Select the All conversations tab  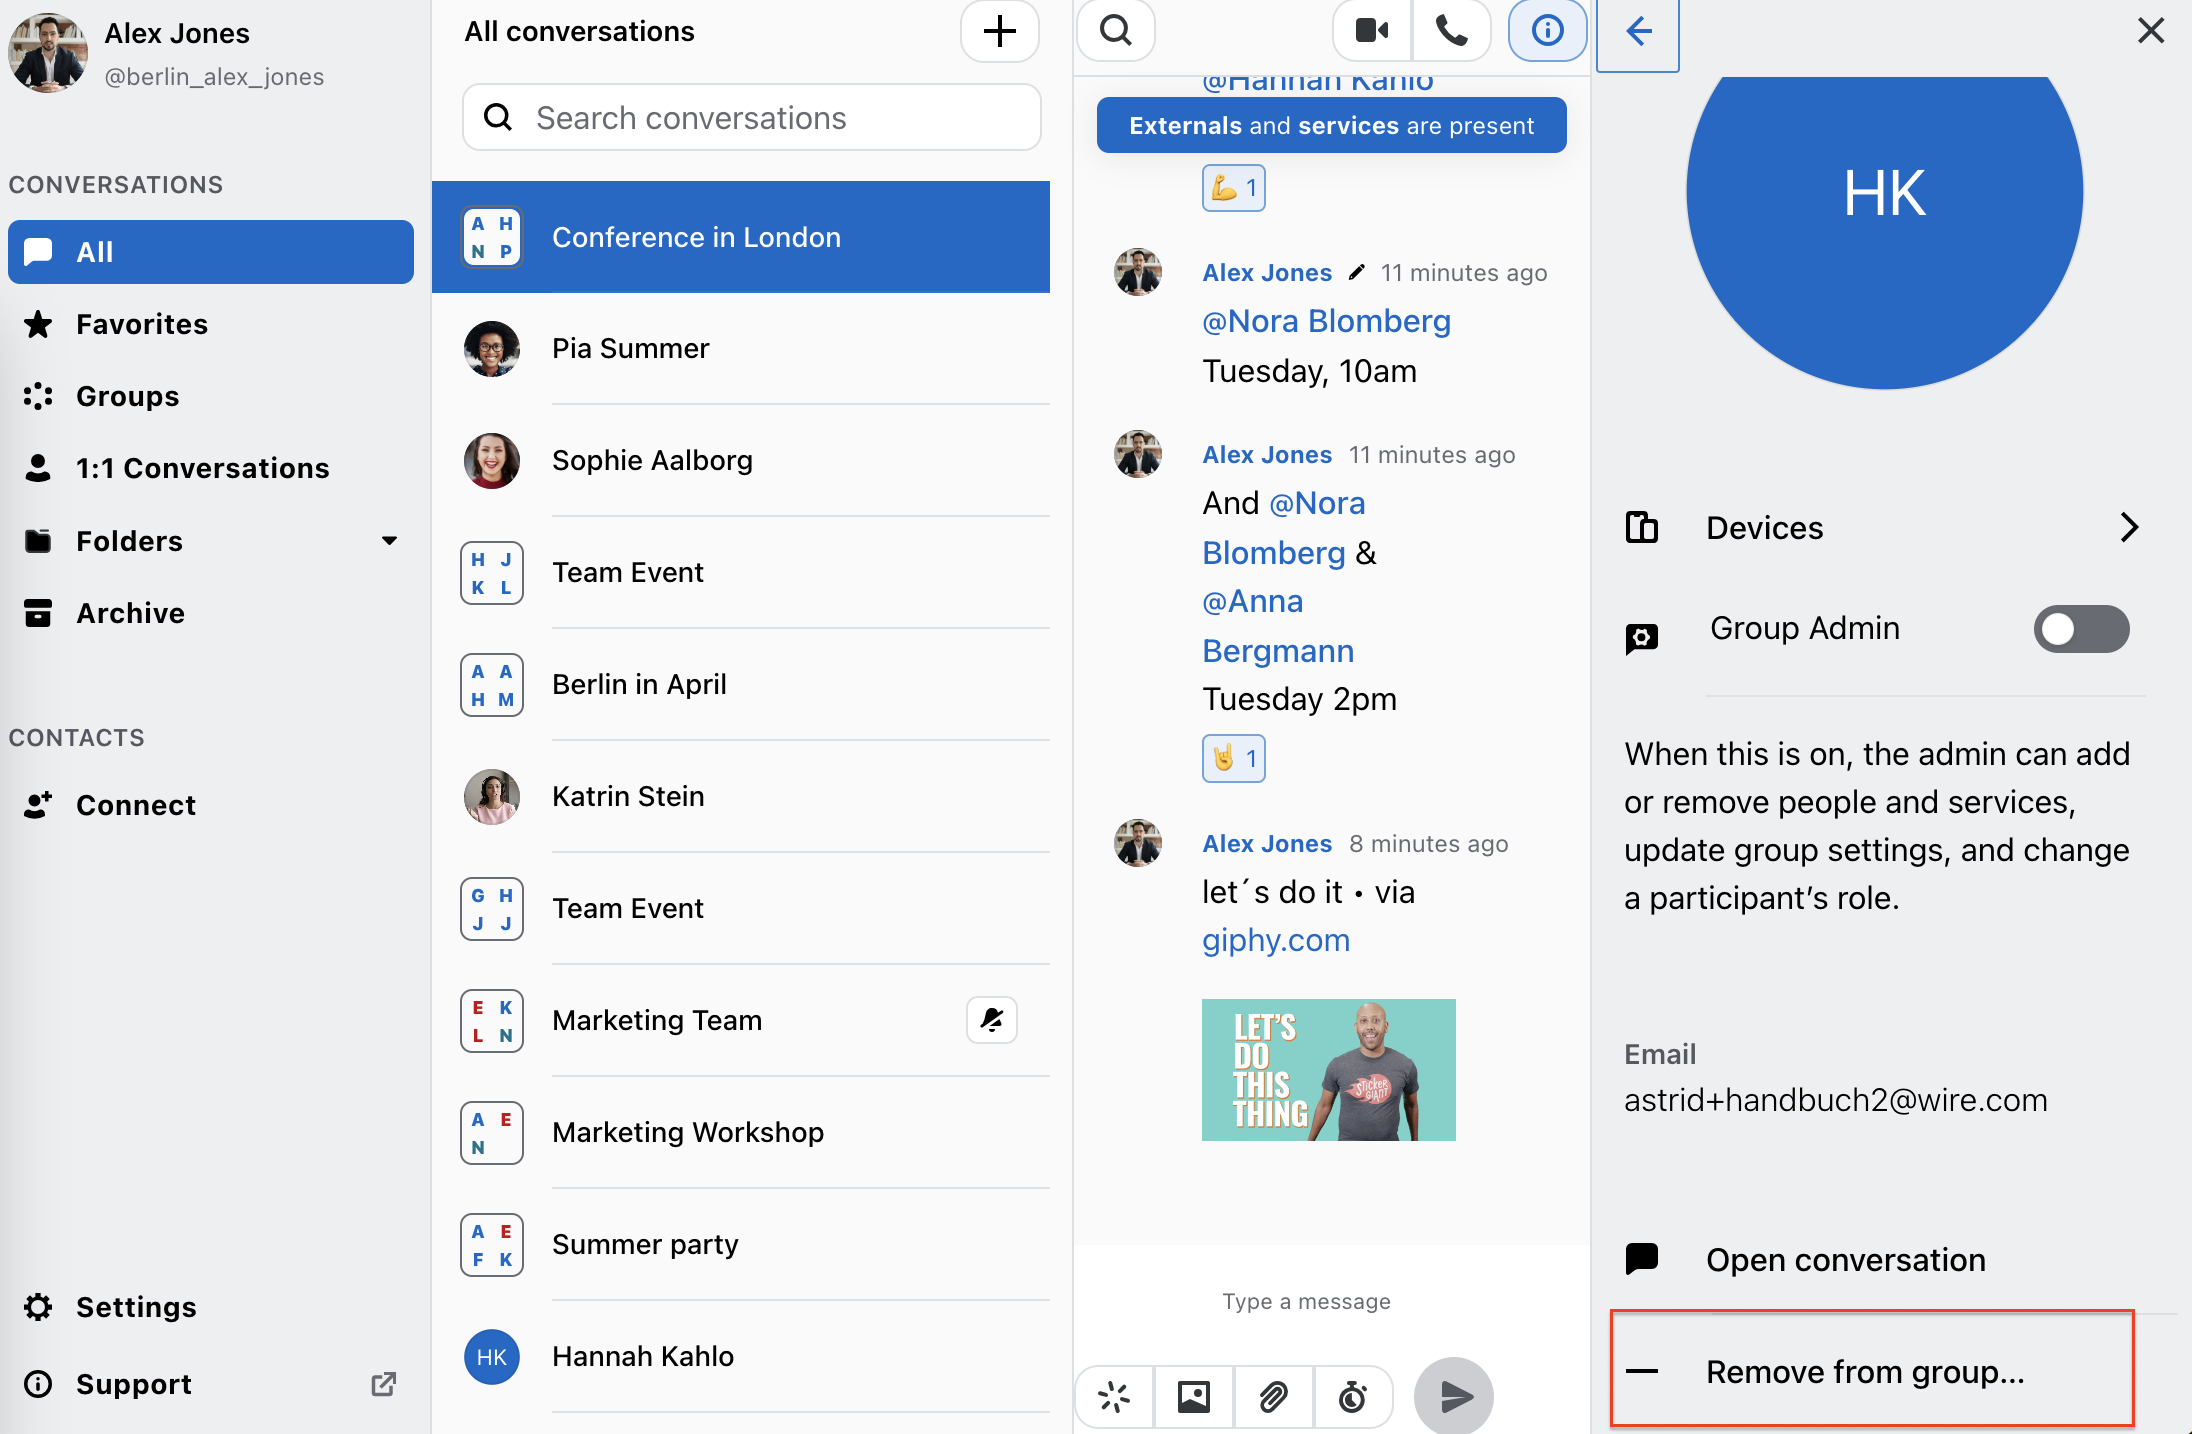pos(211,252)
